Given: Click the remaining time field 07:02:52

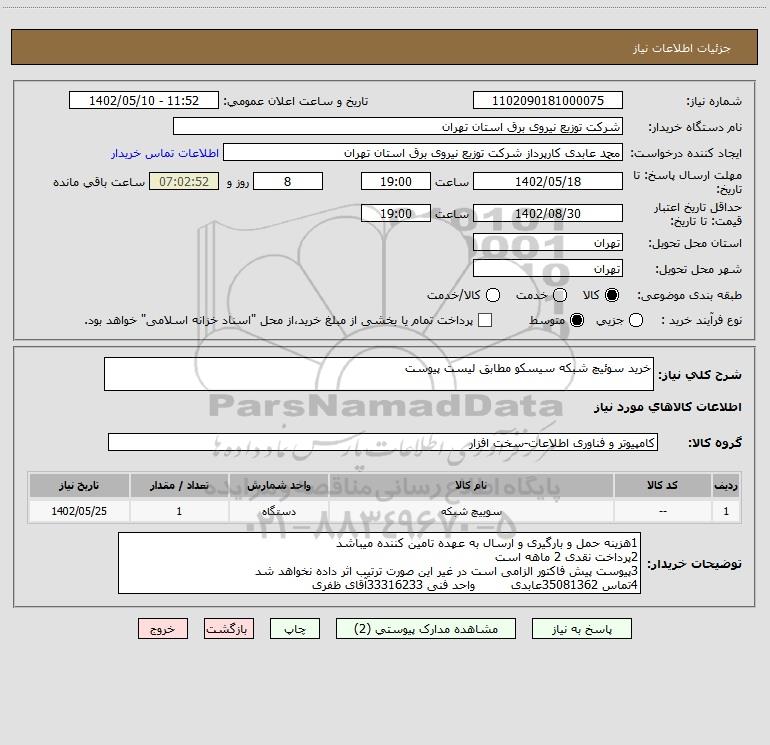Looking at the screenshot, I should [x=184, y=181].
